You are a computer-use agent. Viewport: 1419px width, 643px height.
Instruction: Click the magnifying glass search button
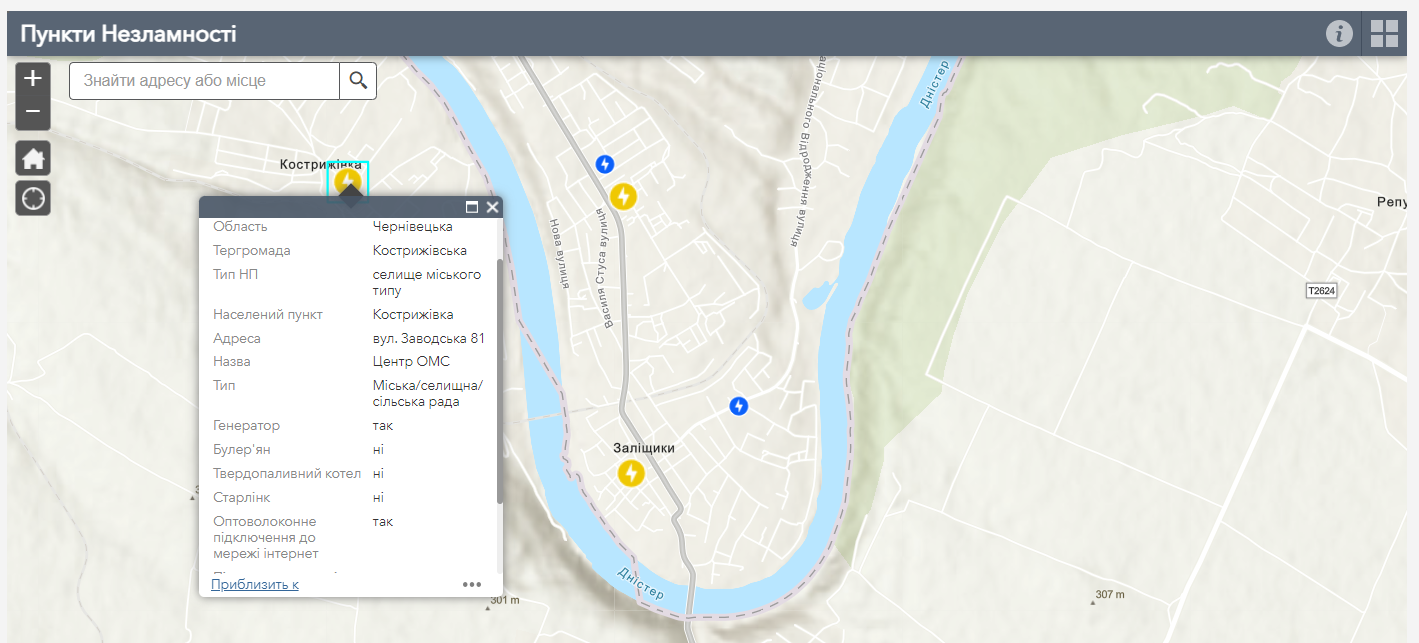point(358,81)
